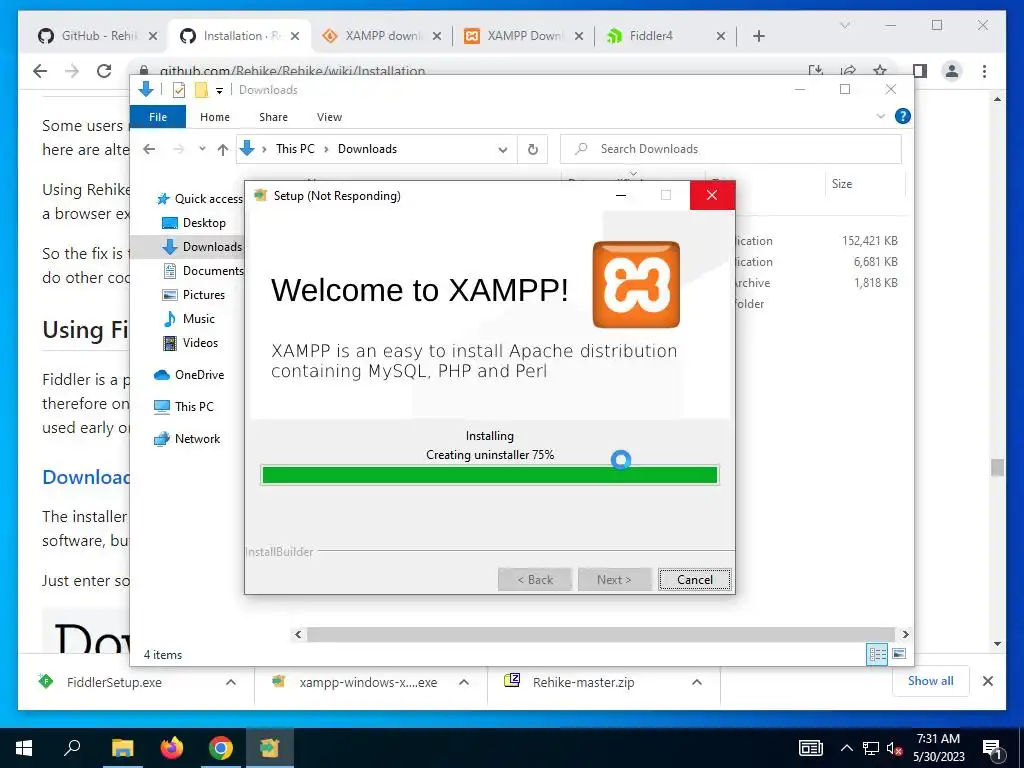Open Firefox from taskbar
The height and width of the screenshot is (768, 1024).
point(172,748)
